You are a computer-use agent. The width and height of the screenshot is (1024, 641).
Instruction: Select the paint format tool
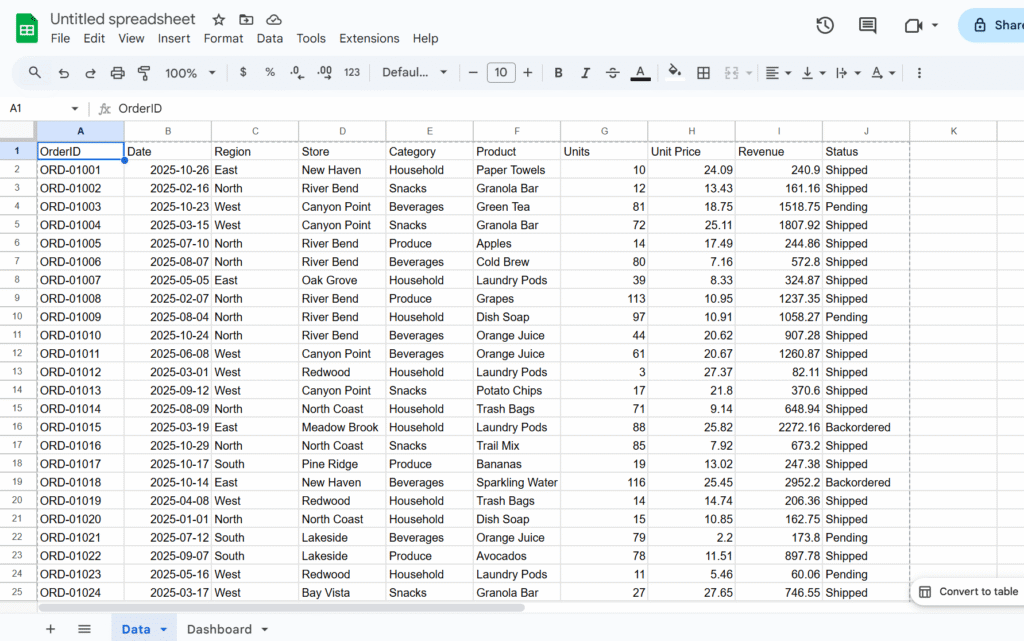click(x=143, y=73)
